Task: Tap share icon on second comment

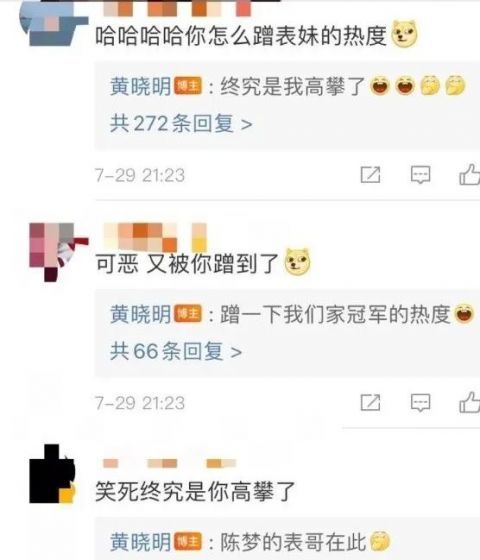Action: [x=370, y=402]
